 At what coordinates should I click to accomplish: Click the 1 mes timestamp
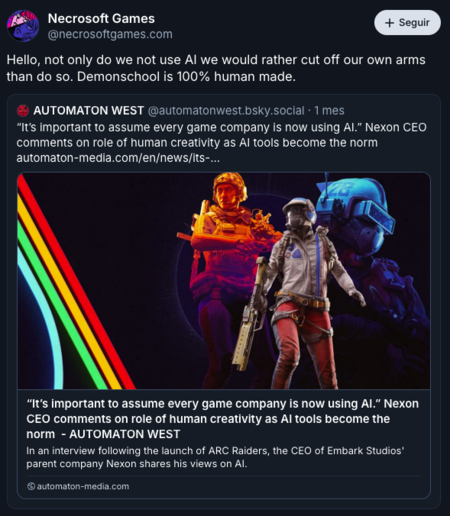[329, 111]
